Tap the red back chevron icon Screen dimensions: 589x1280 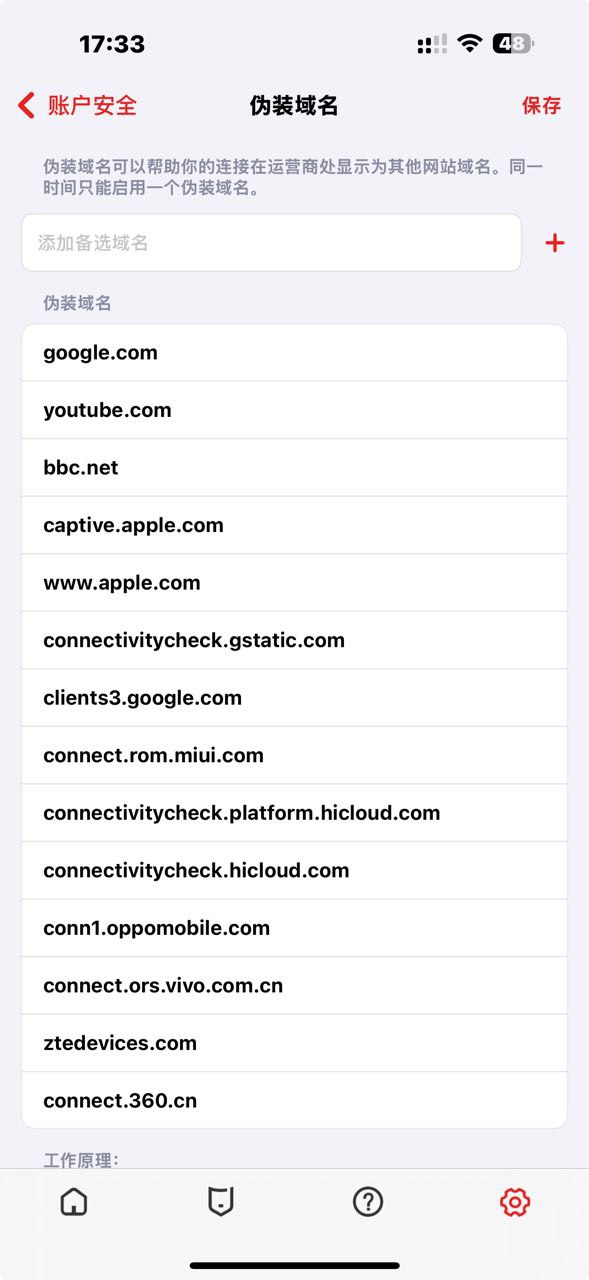click(x=27, y=105)
